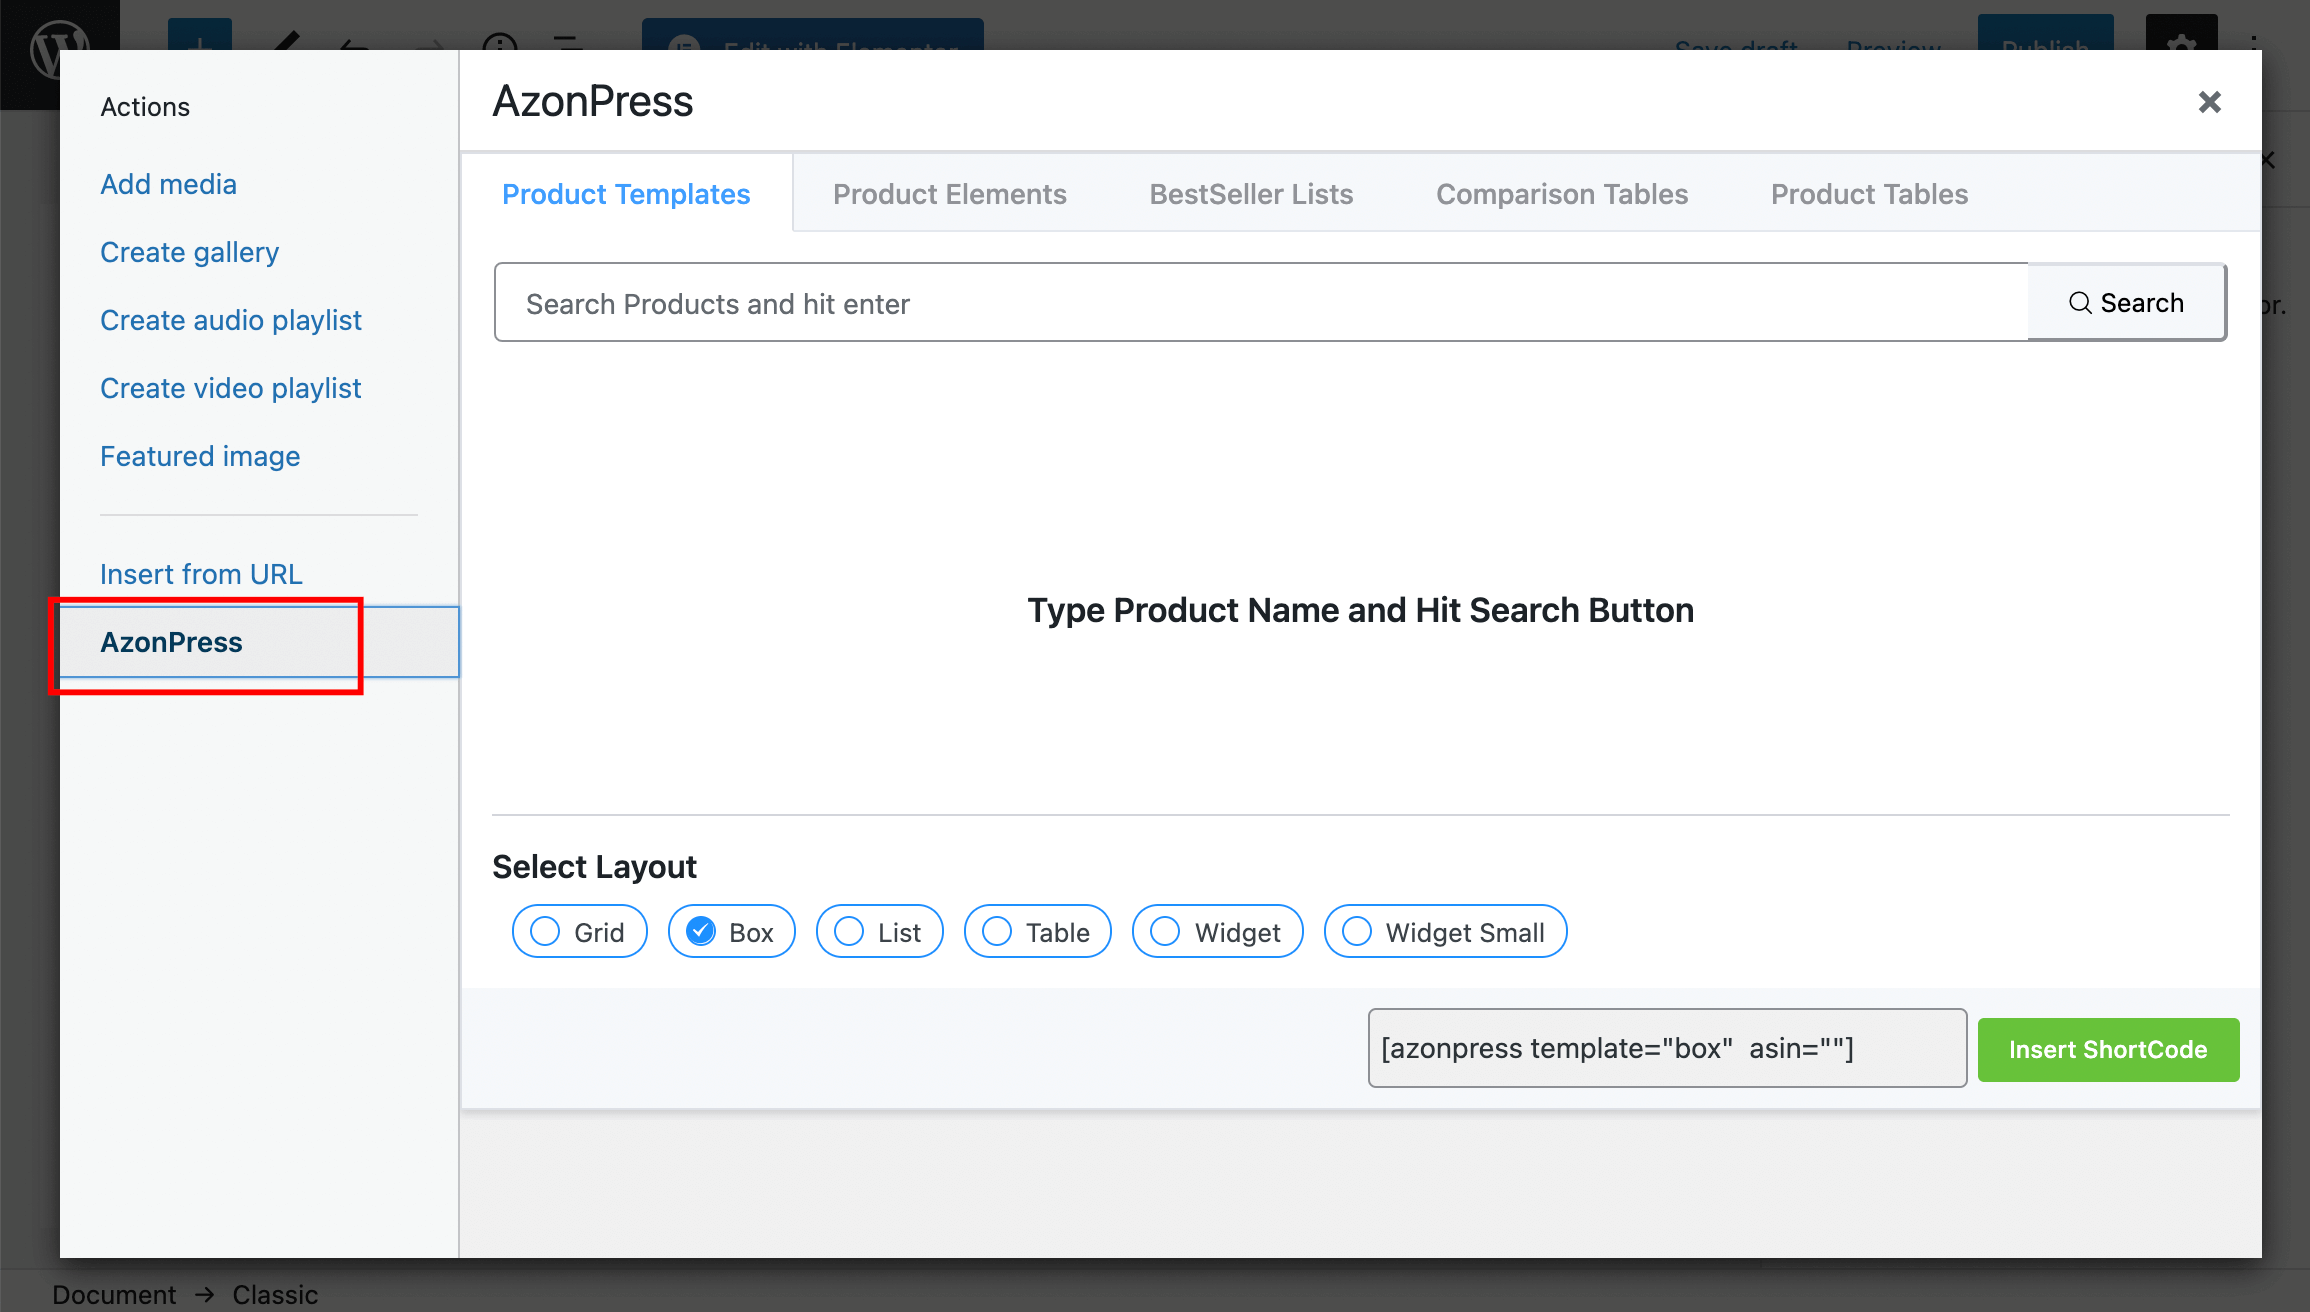Select the Widget layout radio button

click(x=1165, y=931)
